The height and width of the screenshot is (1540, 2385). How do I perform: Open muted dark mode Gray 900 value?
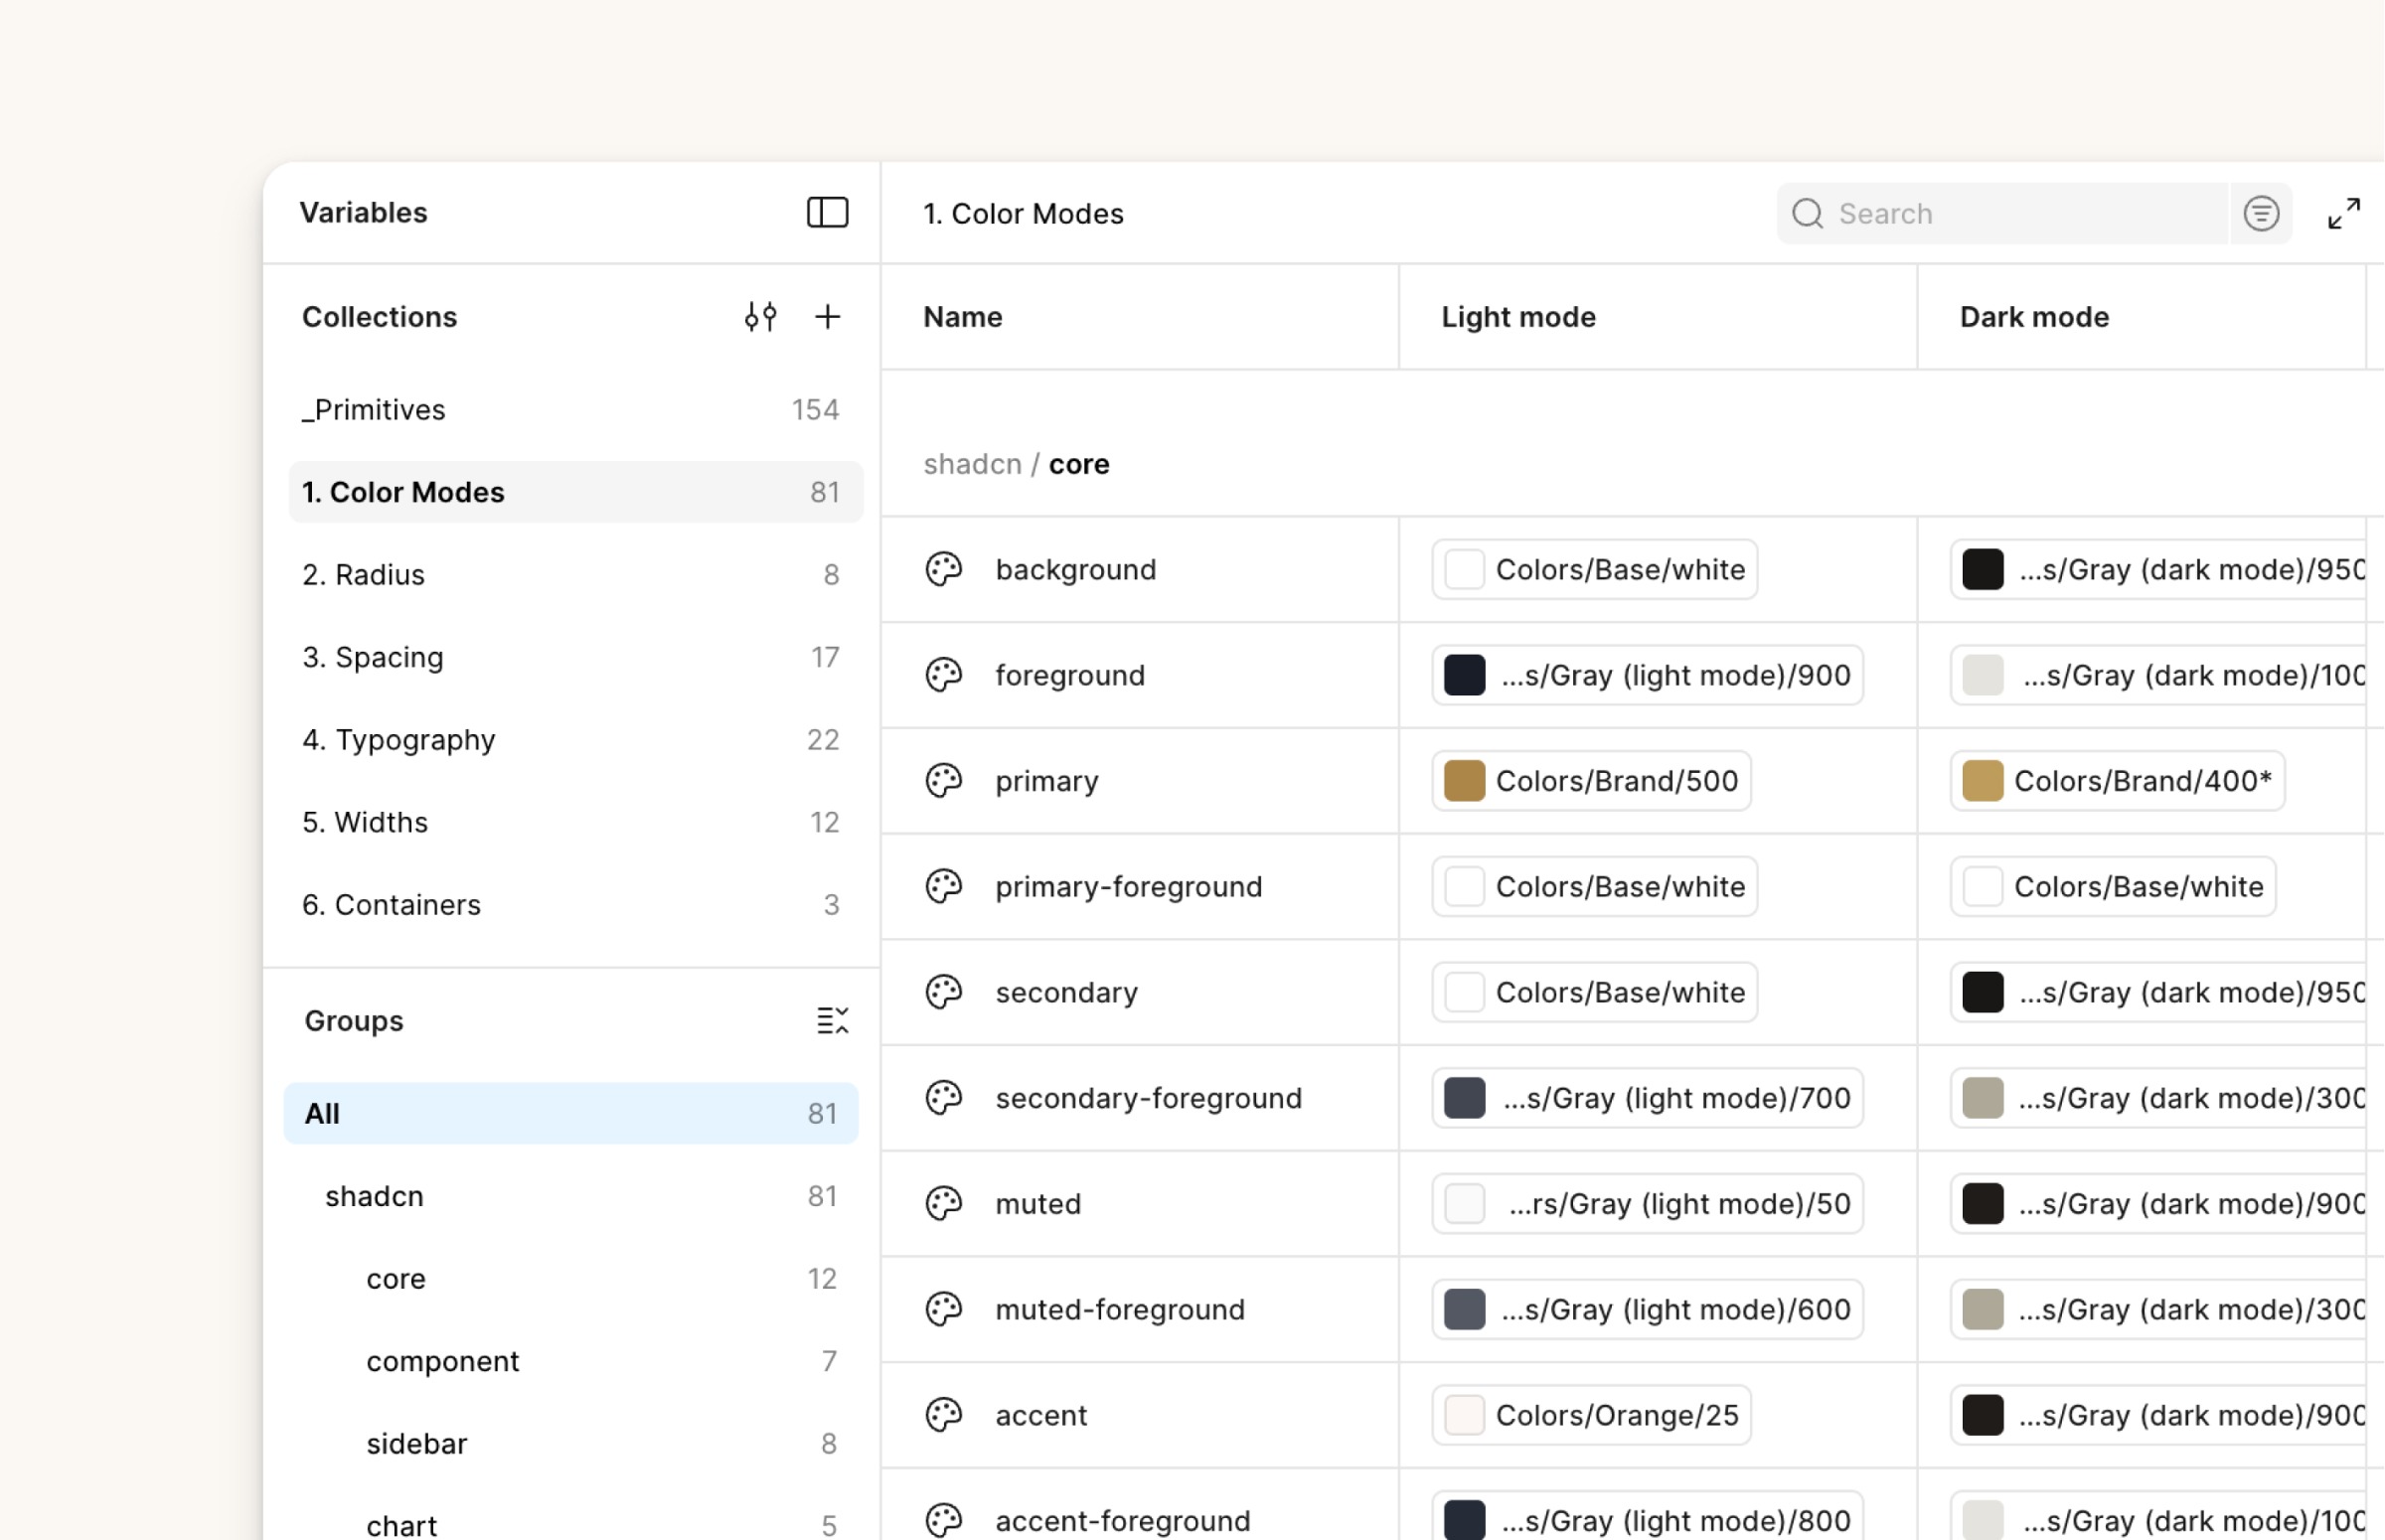point(2158,1203)
